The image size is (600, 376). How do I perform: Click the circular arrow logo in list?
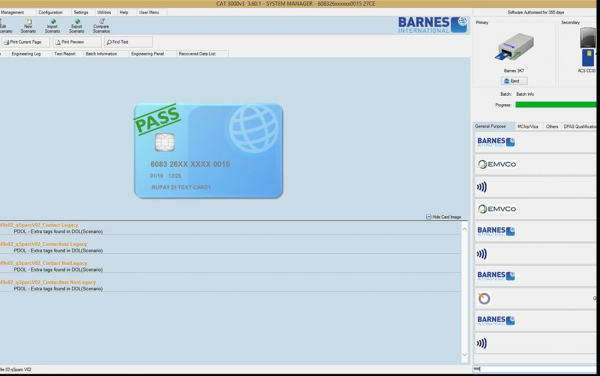[484, 298]
